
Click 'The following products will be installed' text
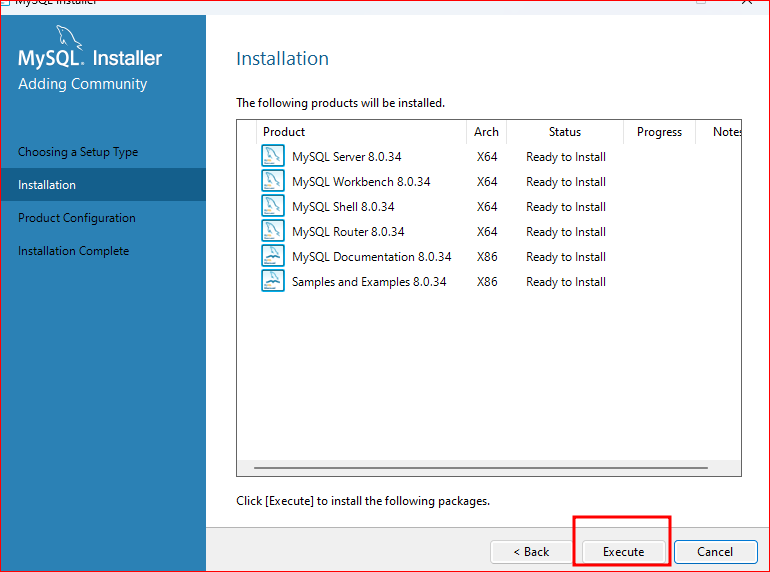click(x=340, y=103)
